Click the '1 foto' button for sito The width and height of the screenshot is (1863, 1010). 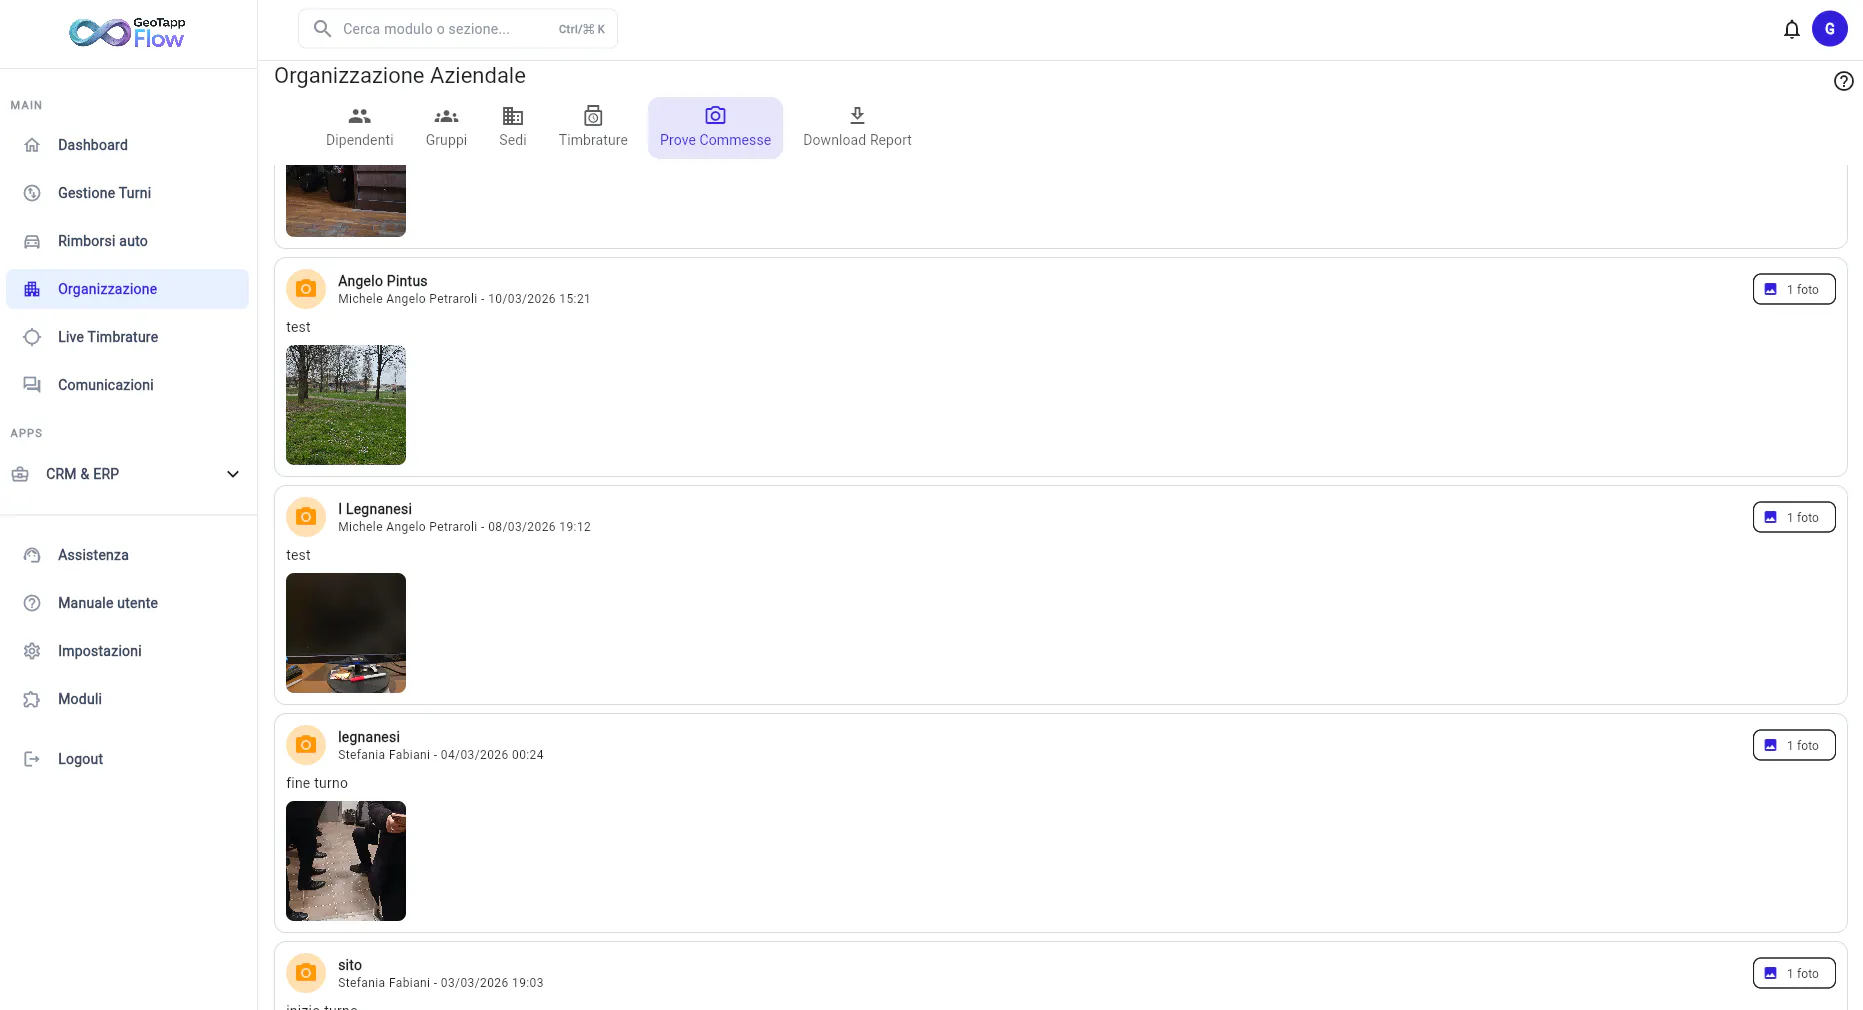(1793, 973)
